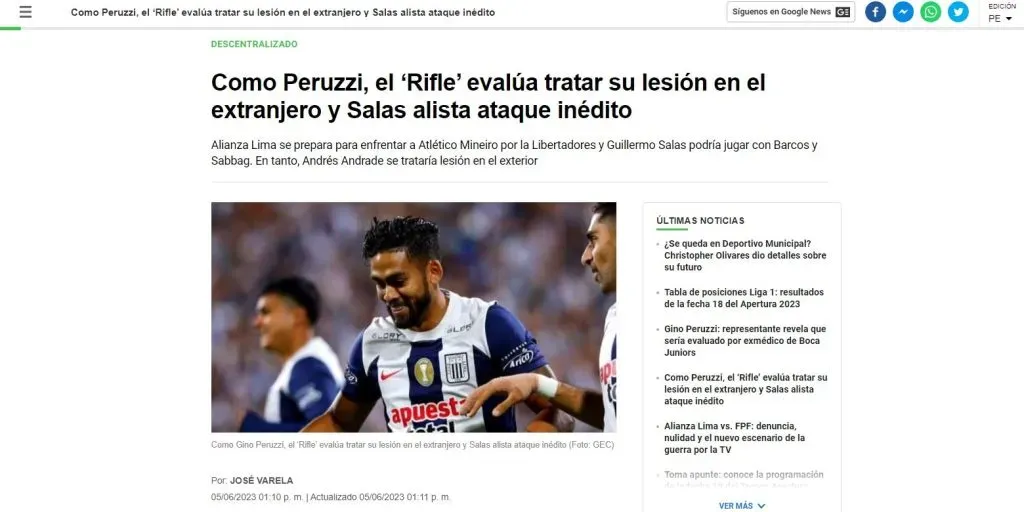Open Alianza Lima vs. FPF article

tap(735, 438)
